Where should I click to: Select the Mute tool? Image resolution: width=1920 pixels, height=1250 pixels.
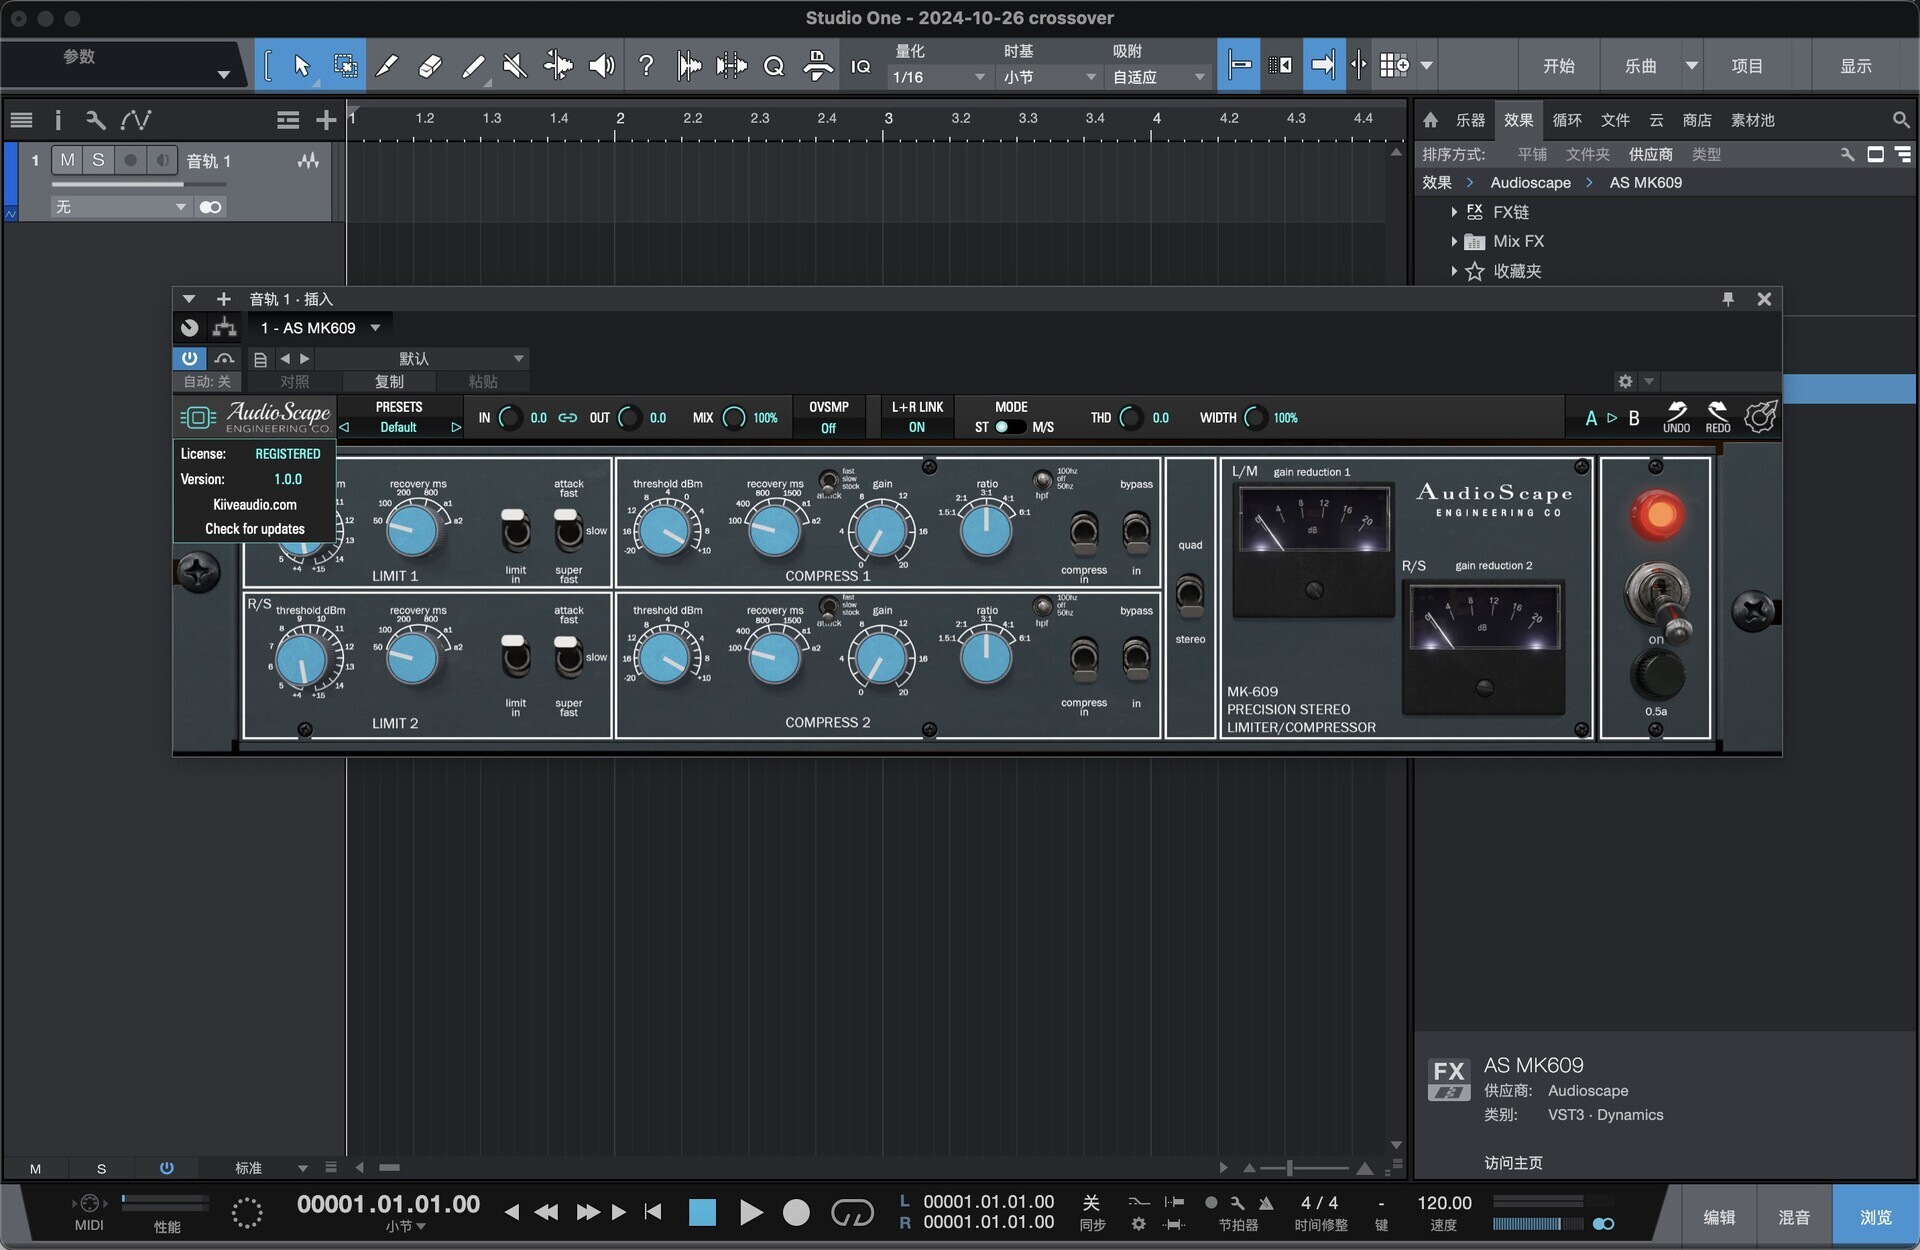[x=515, y=66]
